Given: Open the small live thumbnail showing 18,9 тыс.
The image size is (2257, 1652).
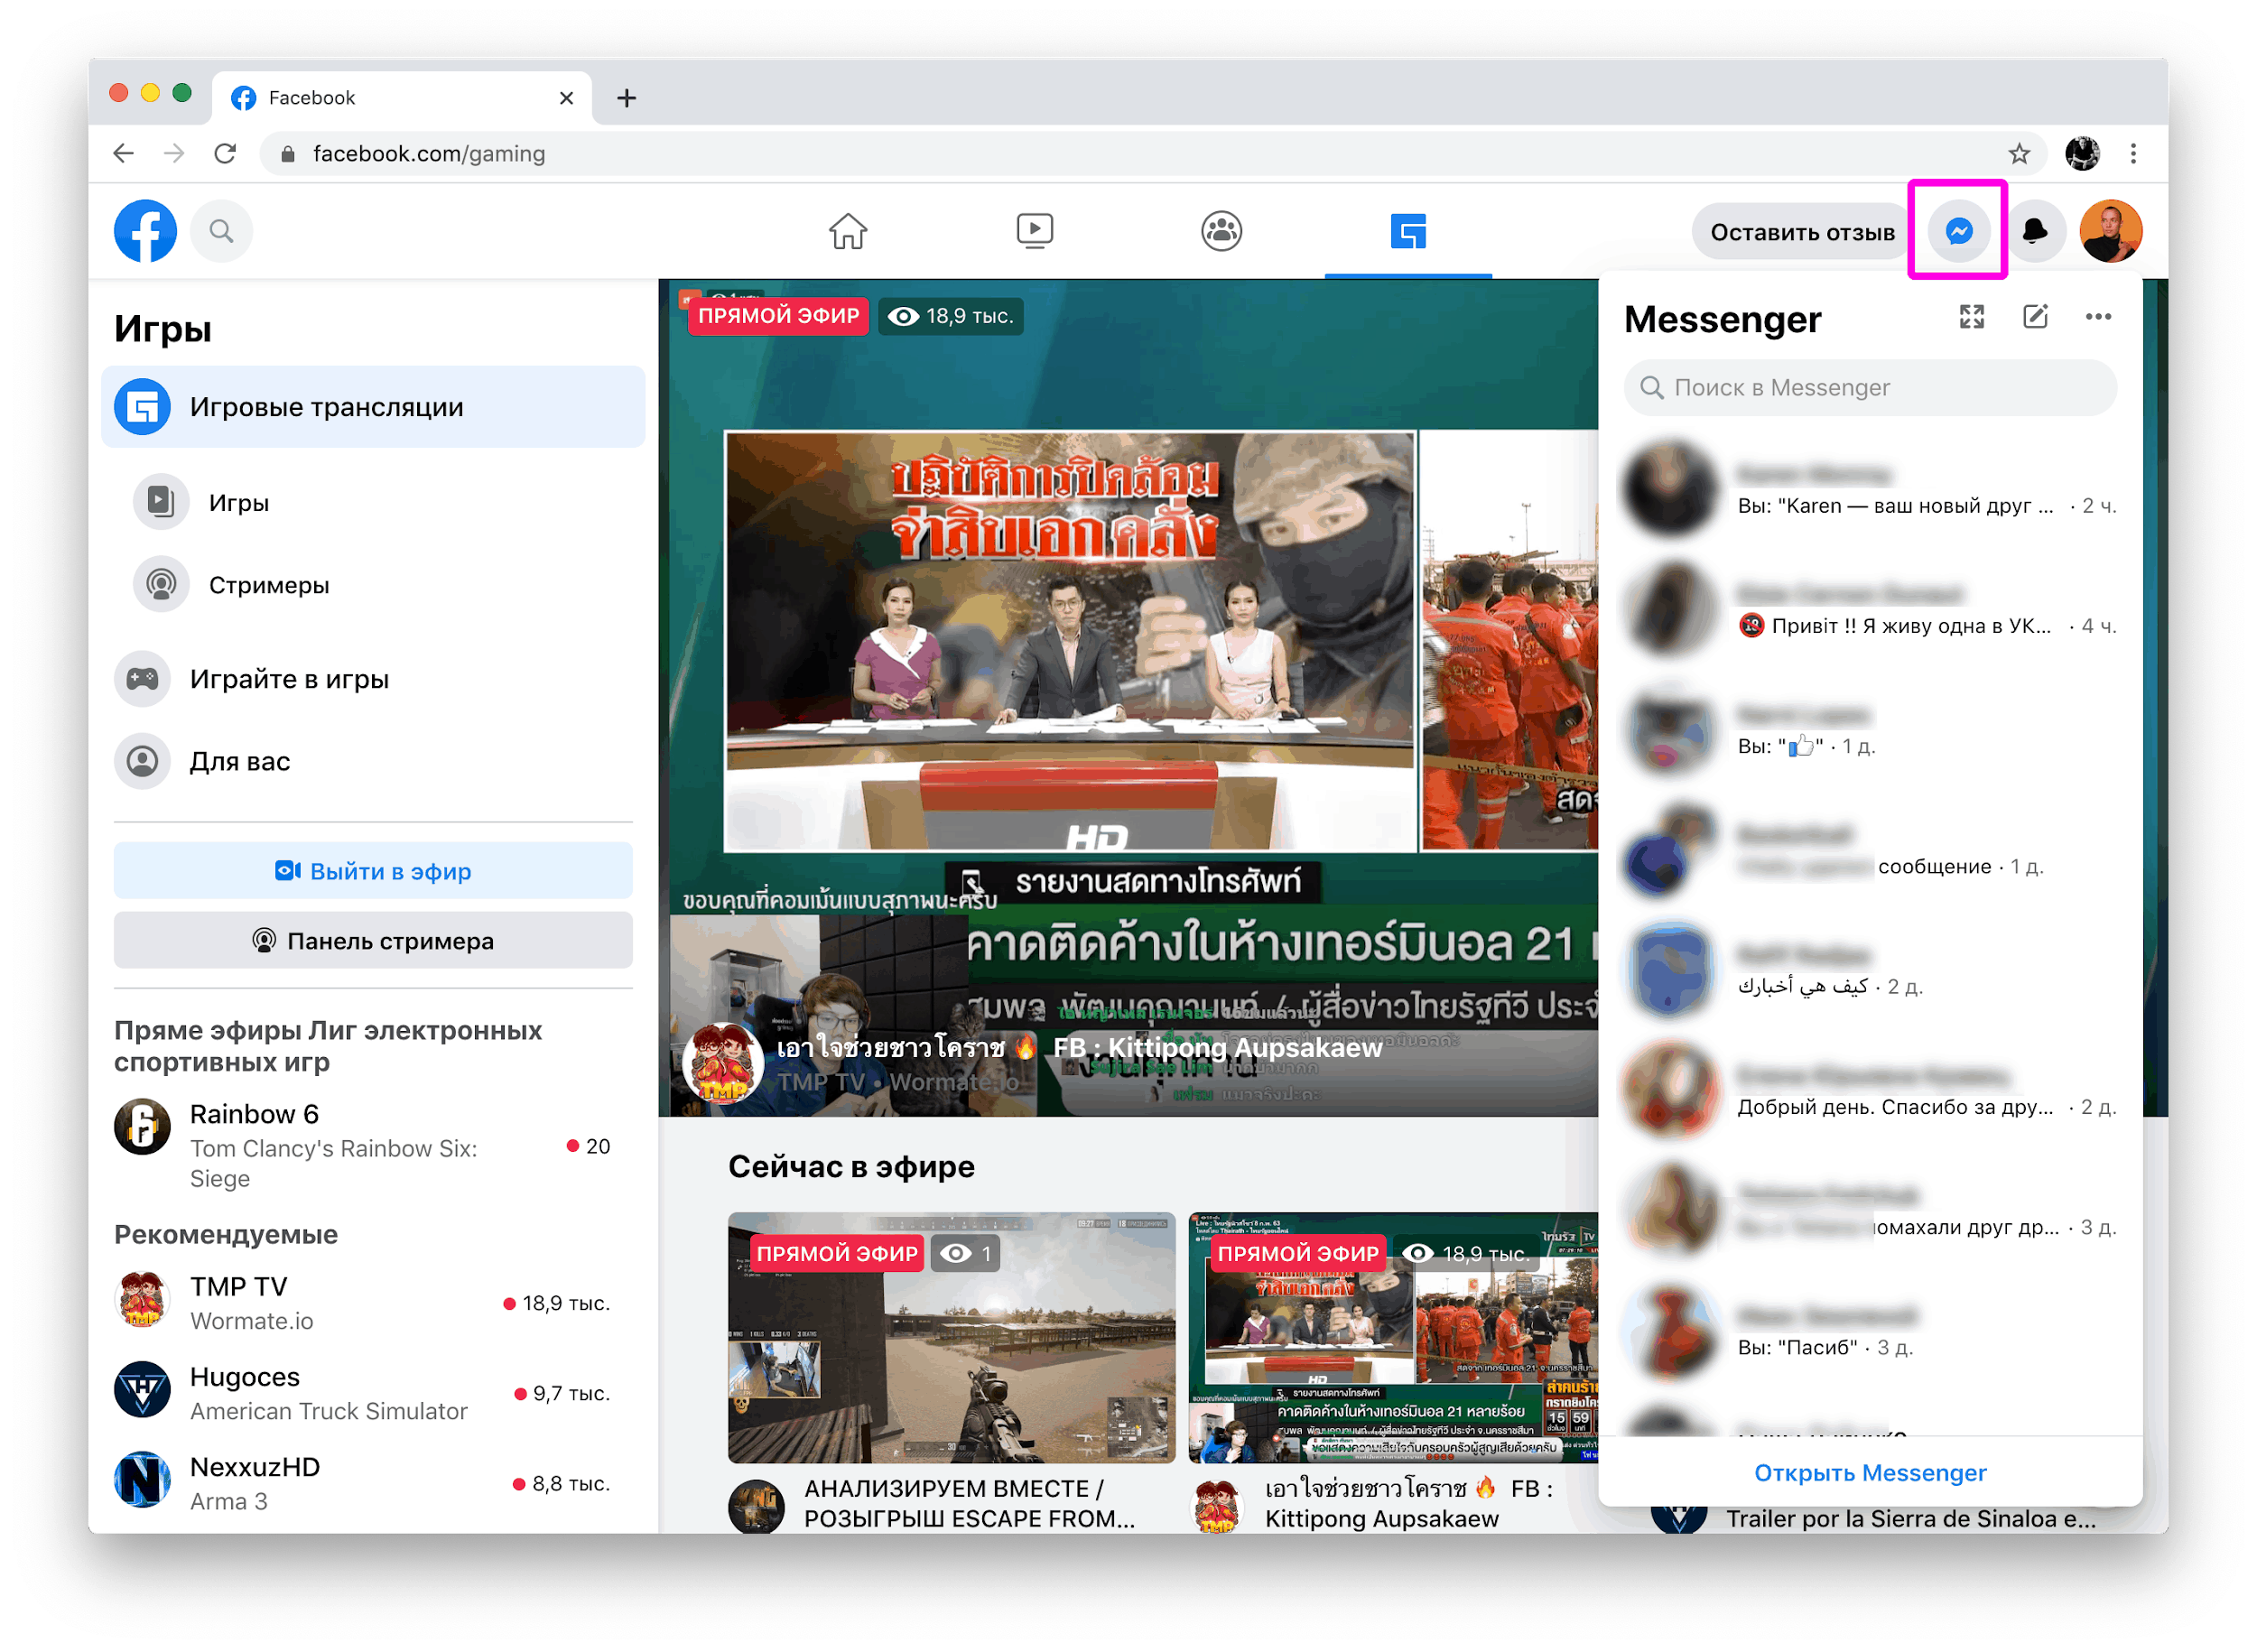Looking at the screenshot, I should coord(1393,1337).
